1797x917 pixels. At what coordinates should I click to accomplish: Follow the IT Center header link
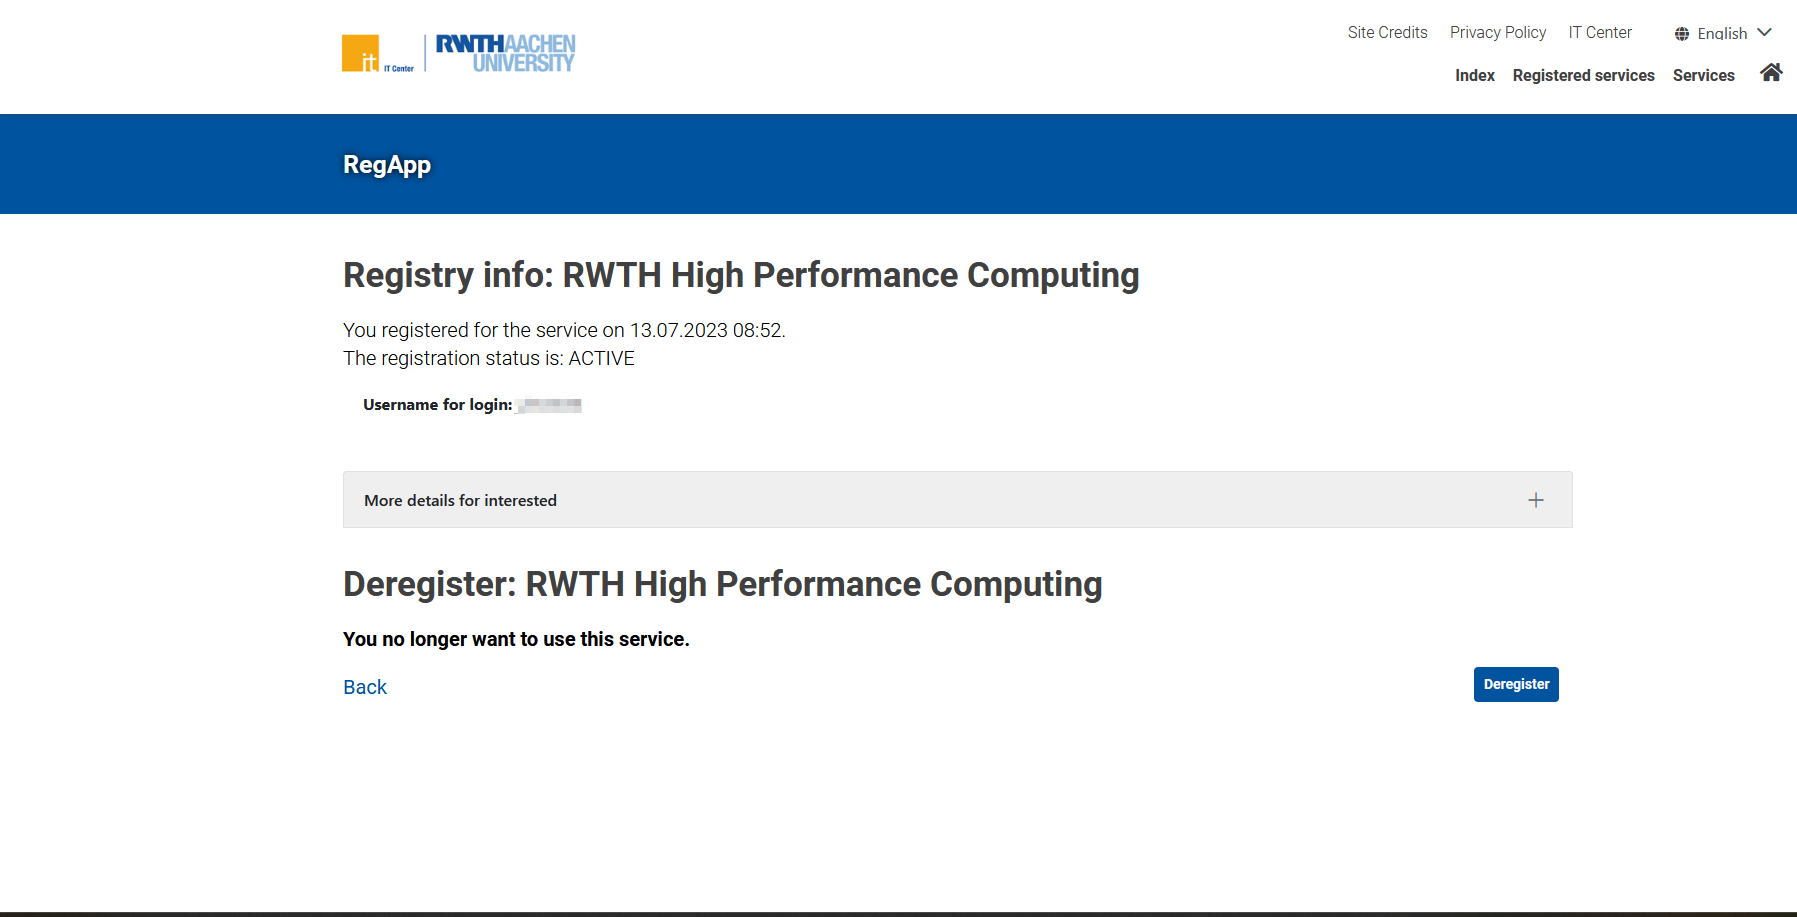(x=1599, y=33)
